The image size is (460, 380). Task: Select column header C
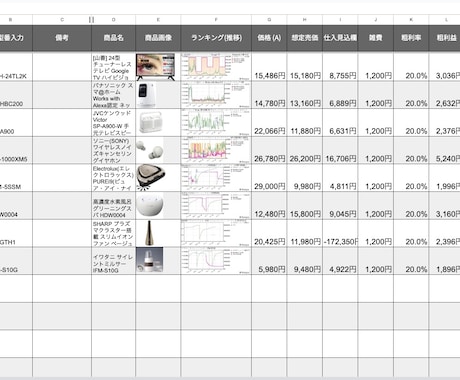tap(62, 20)
